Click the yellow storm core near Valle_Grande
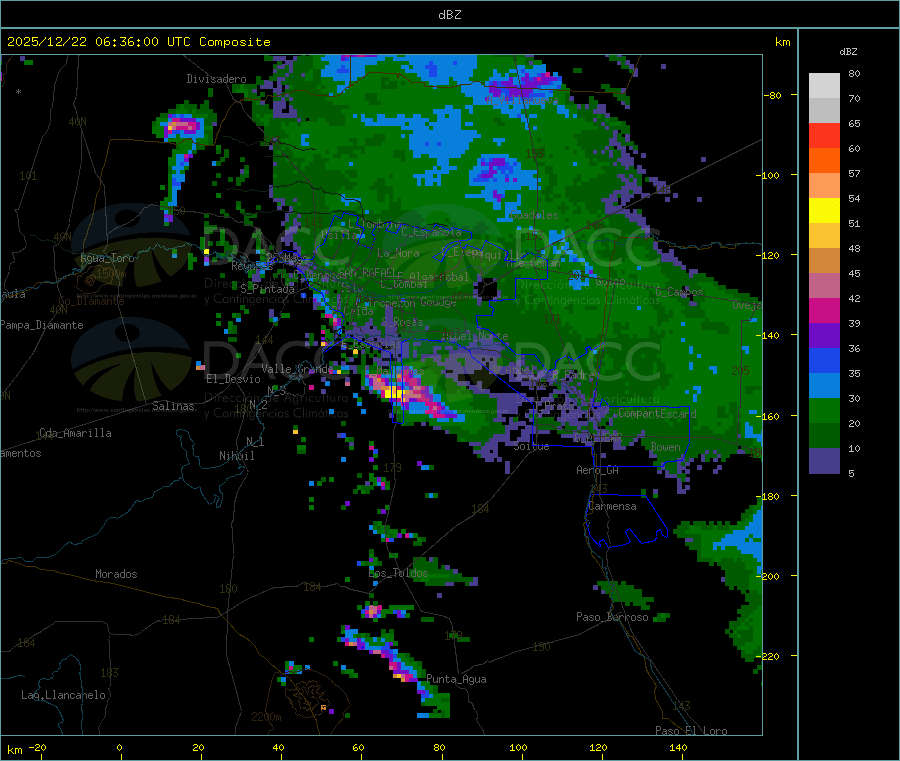Screen dimensions: 900x761 coord(394,393)
